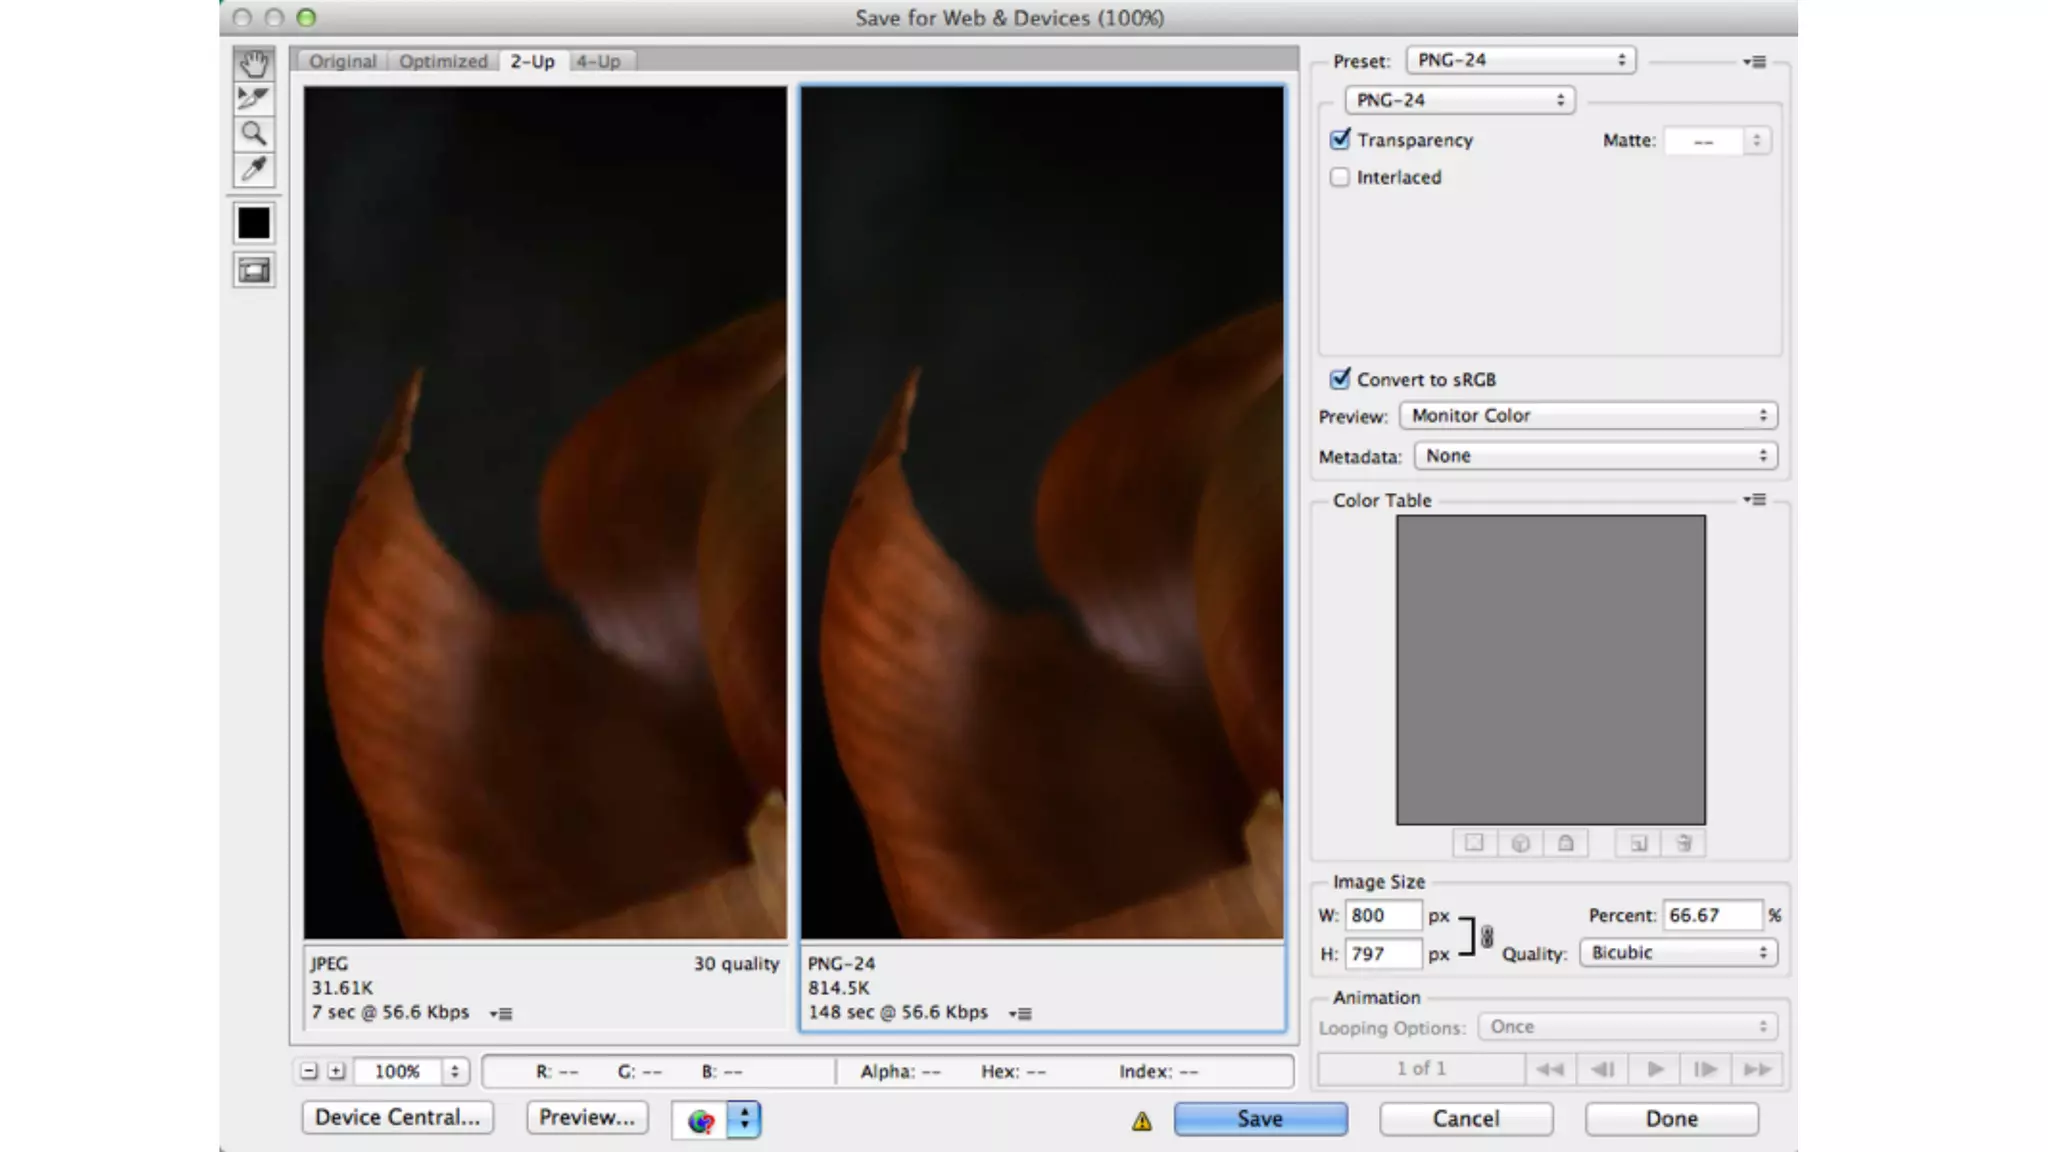The image size is (2048, 1152).
Task: Select the Slice Select tool
Action: [254, 98]
